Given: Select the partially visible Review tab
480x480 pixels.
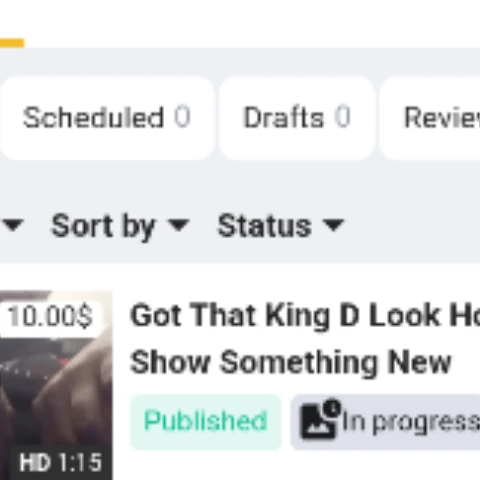Looking at the screenshot, I should tap(430, 118).
